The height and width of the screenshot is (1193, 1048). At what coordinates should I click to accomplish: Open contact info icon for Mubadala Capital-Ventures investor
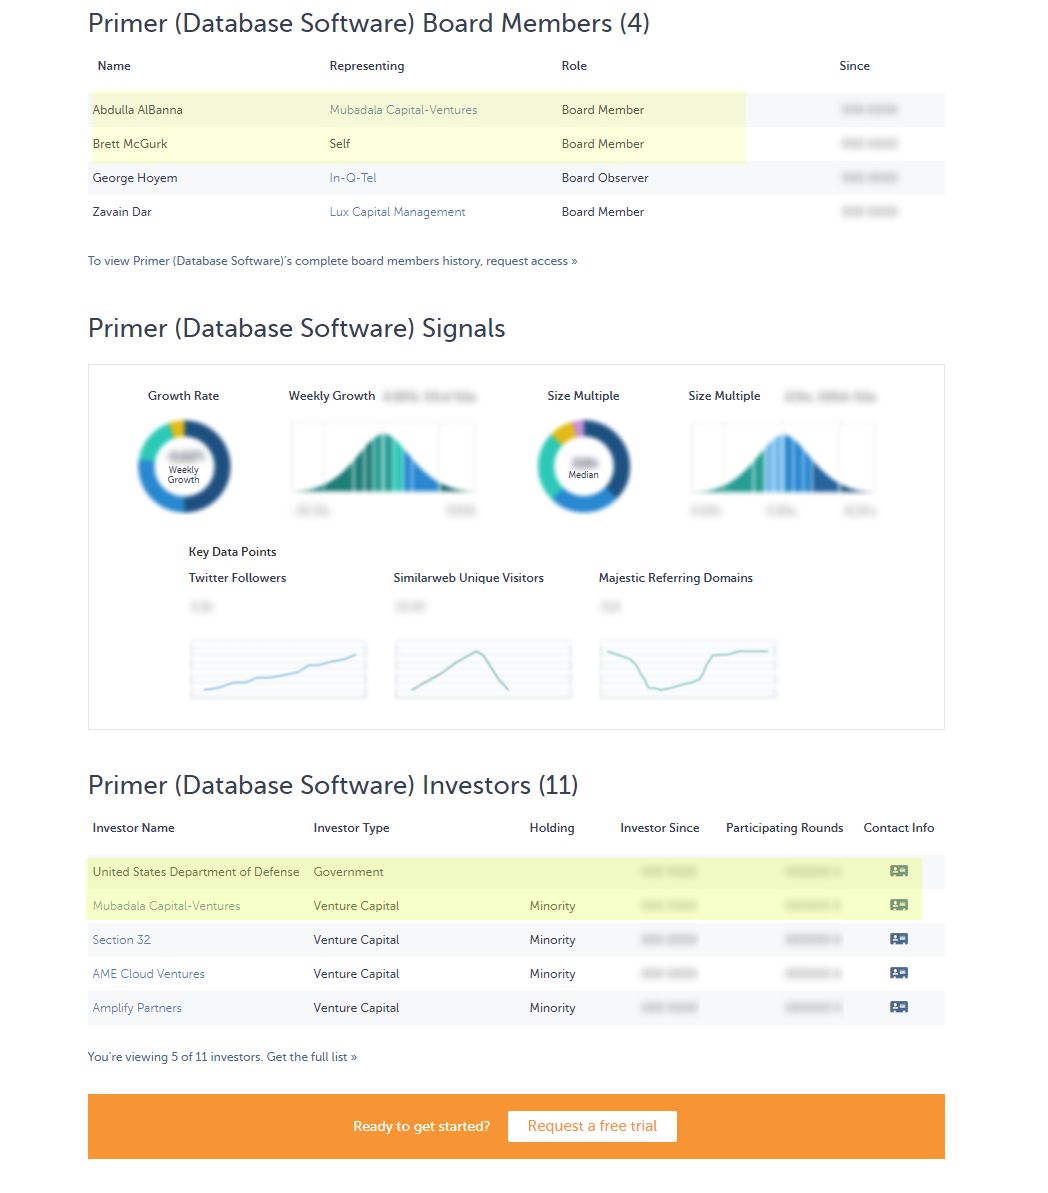[x=898, y=905]
